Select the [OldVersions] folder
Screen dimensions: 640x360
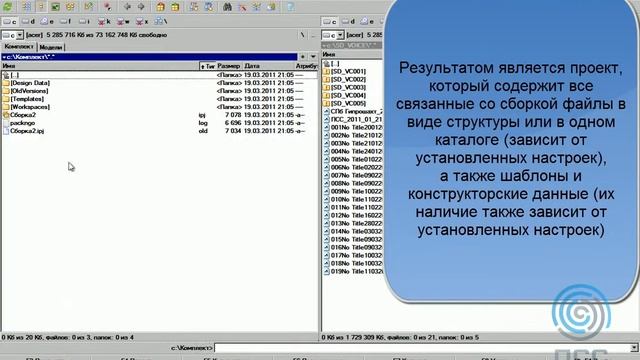coord(159,91)
